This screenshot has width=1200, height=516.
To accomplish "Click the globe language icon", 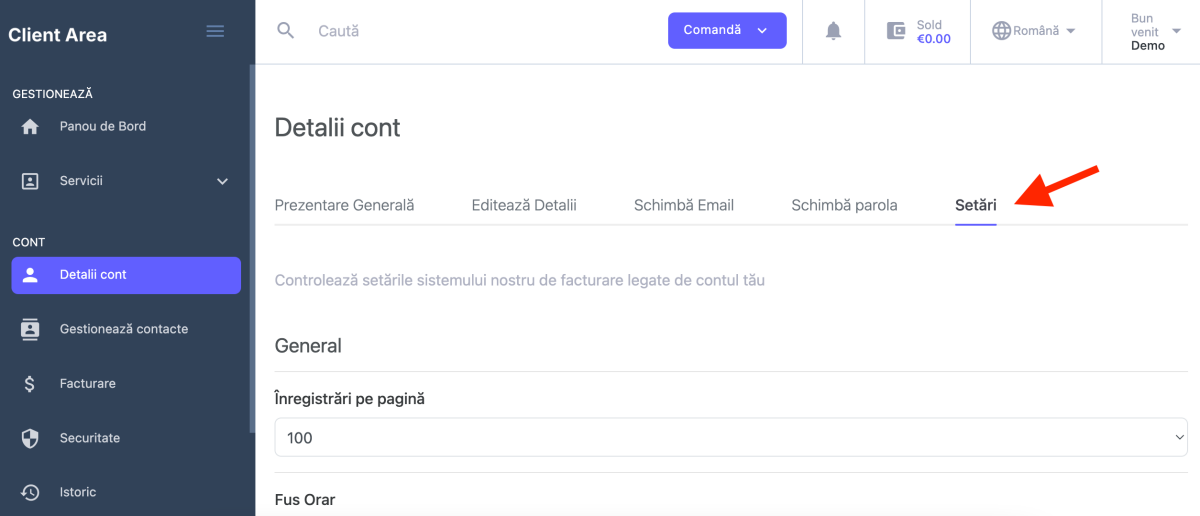I will tap(1001, 31).
